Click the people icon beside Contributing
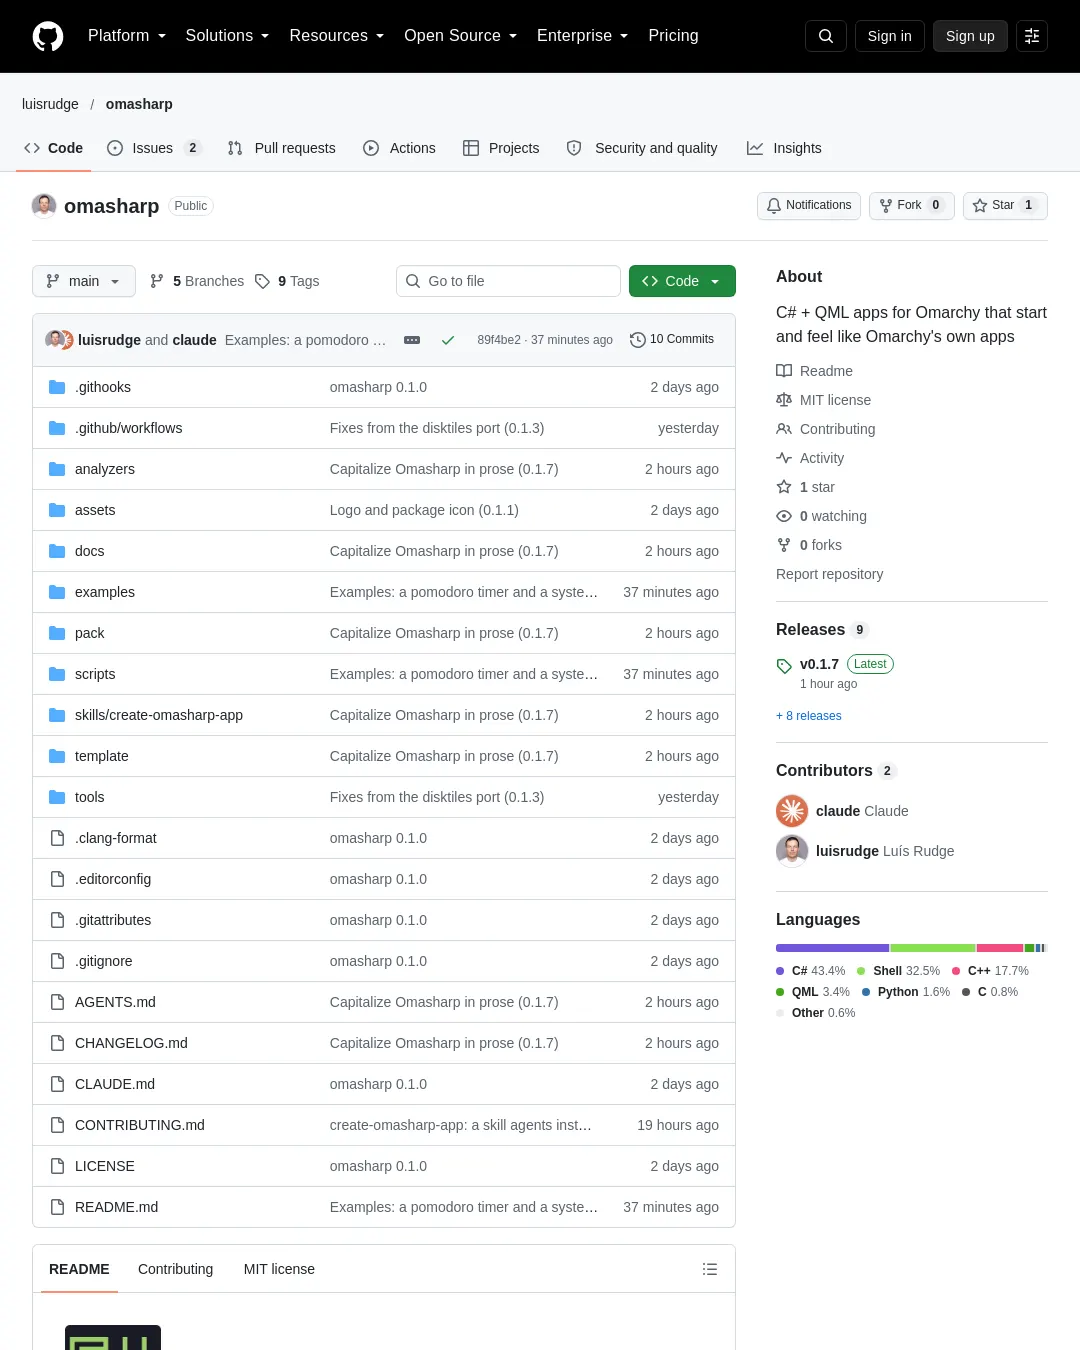The image size is (1080, 1350). (784, 429)
